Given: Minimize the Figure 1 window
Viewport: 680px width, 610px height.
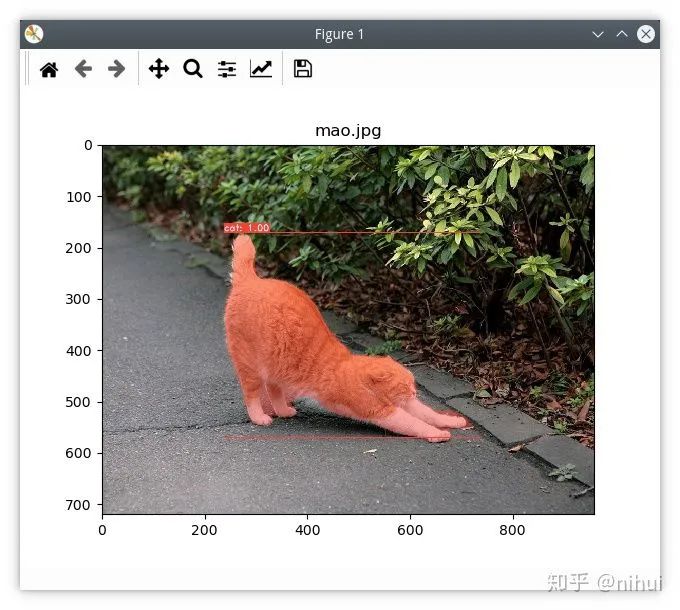Looking at the screenshot, I should coord(598,34).
